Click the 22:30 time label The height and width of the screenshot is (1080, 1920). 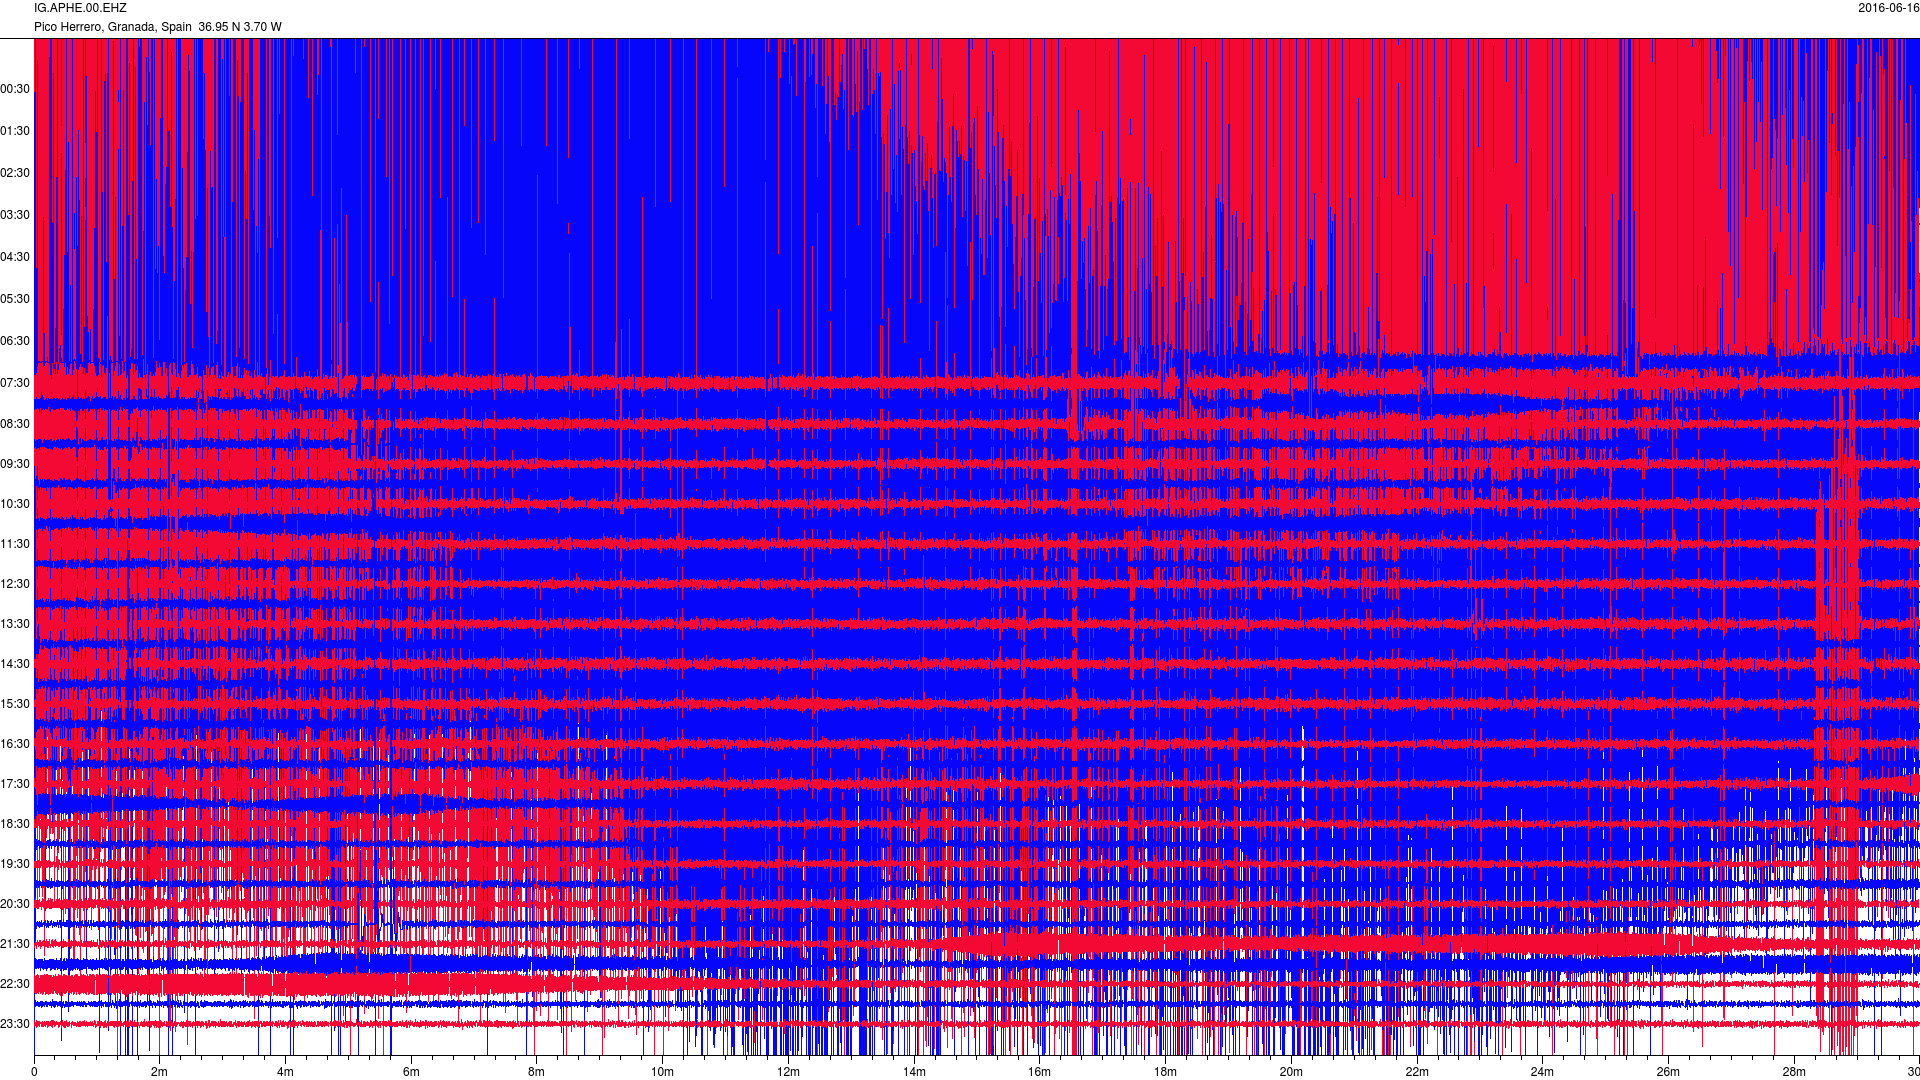click(x=15, y=984)
